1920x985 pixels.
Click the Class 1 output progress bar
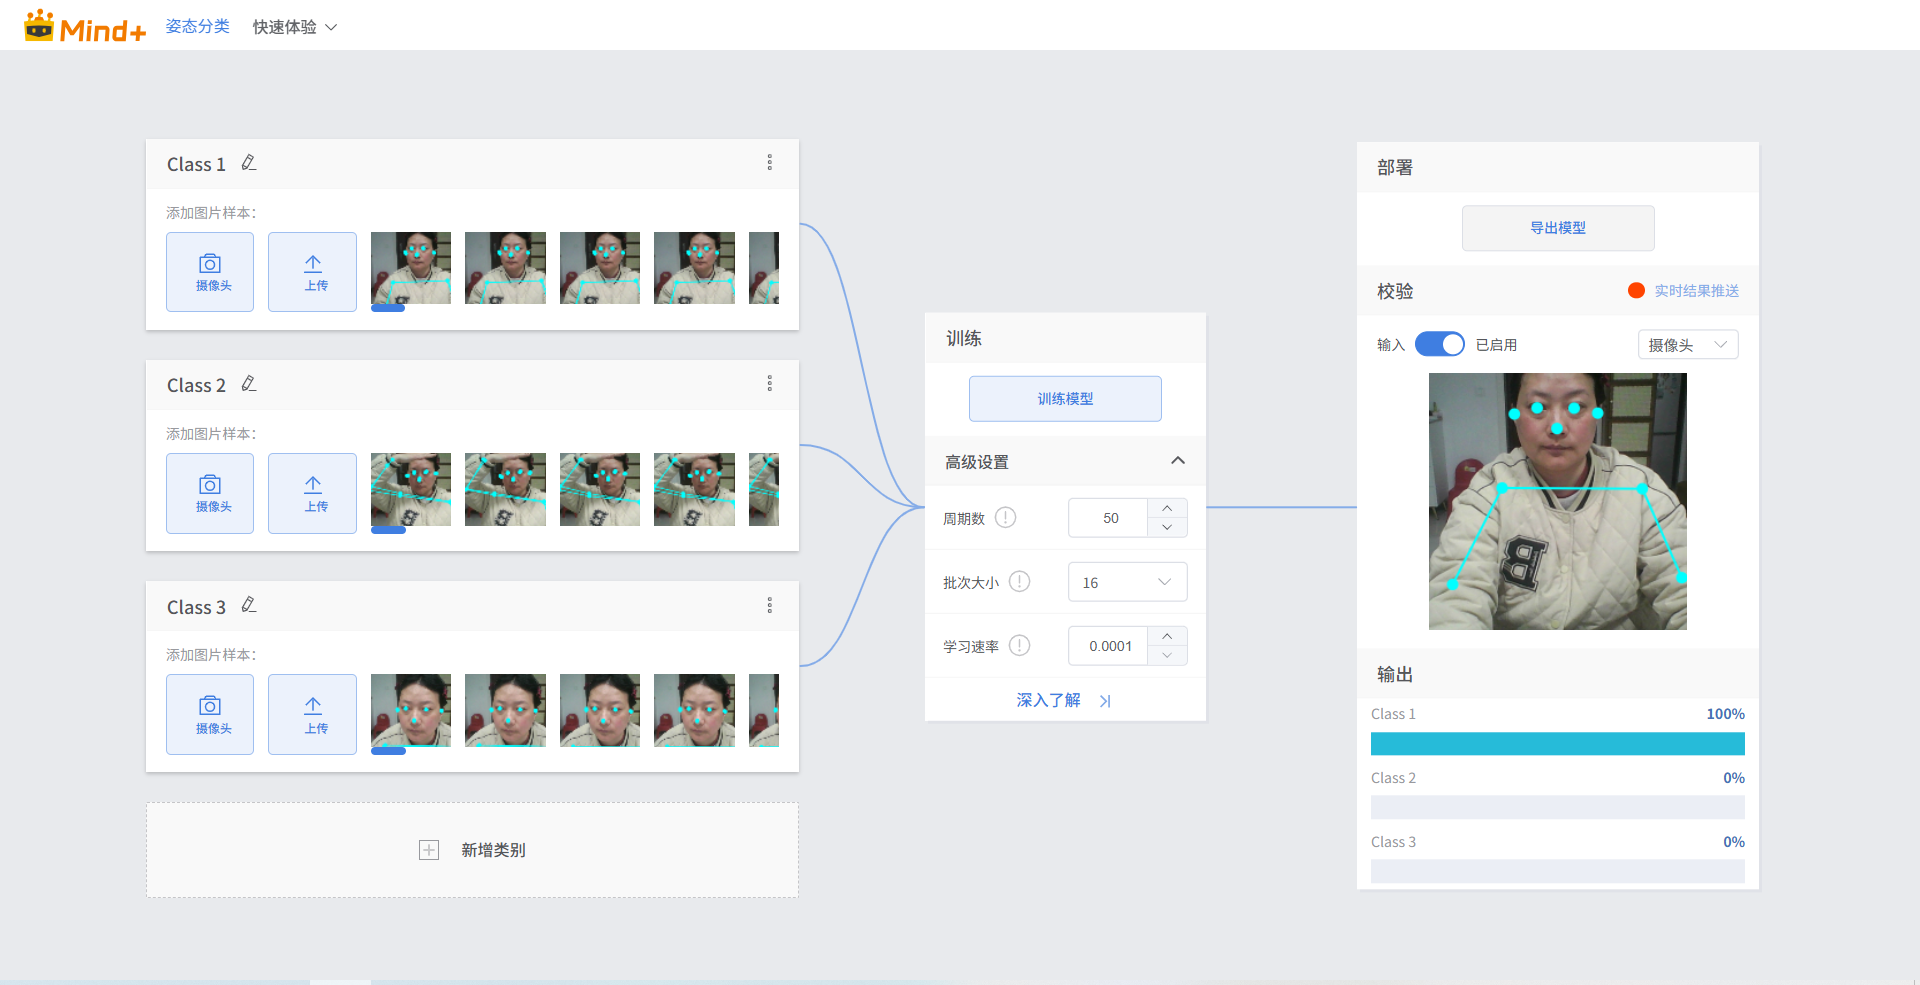coord(1557,744)
